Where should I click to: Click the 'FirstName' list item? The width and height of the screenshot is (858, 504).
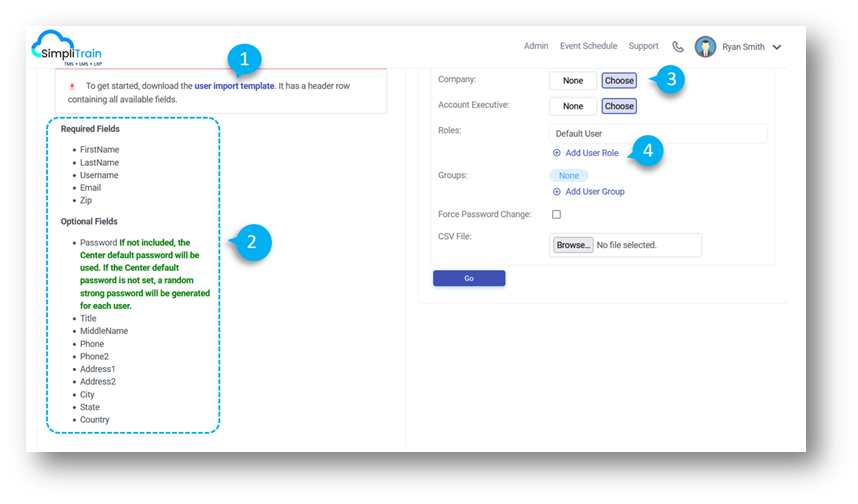[x=100, y=150]
